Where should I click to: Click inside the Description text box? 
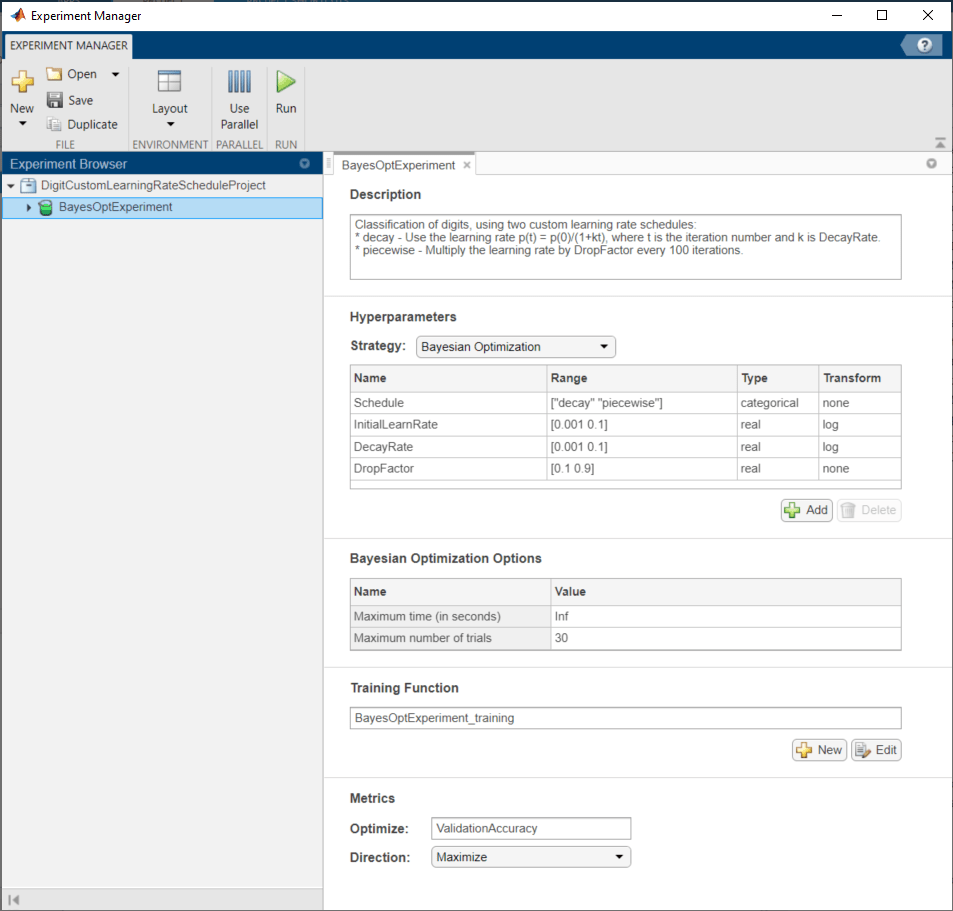pos(625,247)
